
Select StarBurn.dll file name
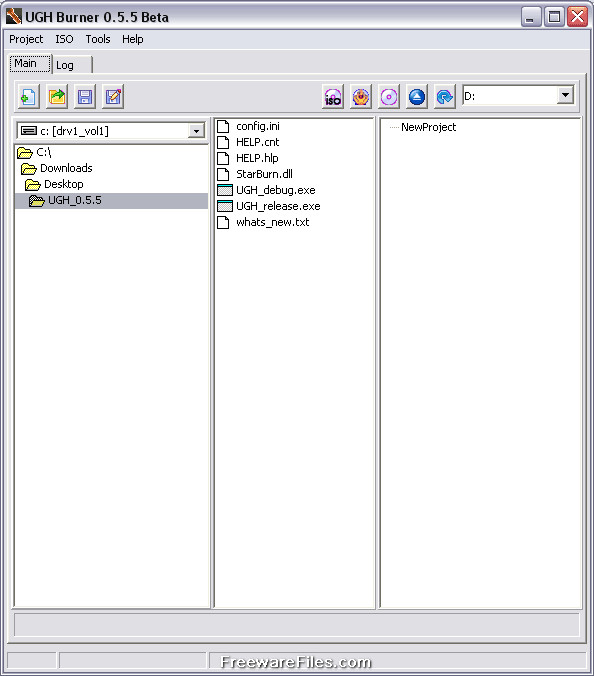(264, 174)
